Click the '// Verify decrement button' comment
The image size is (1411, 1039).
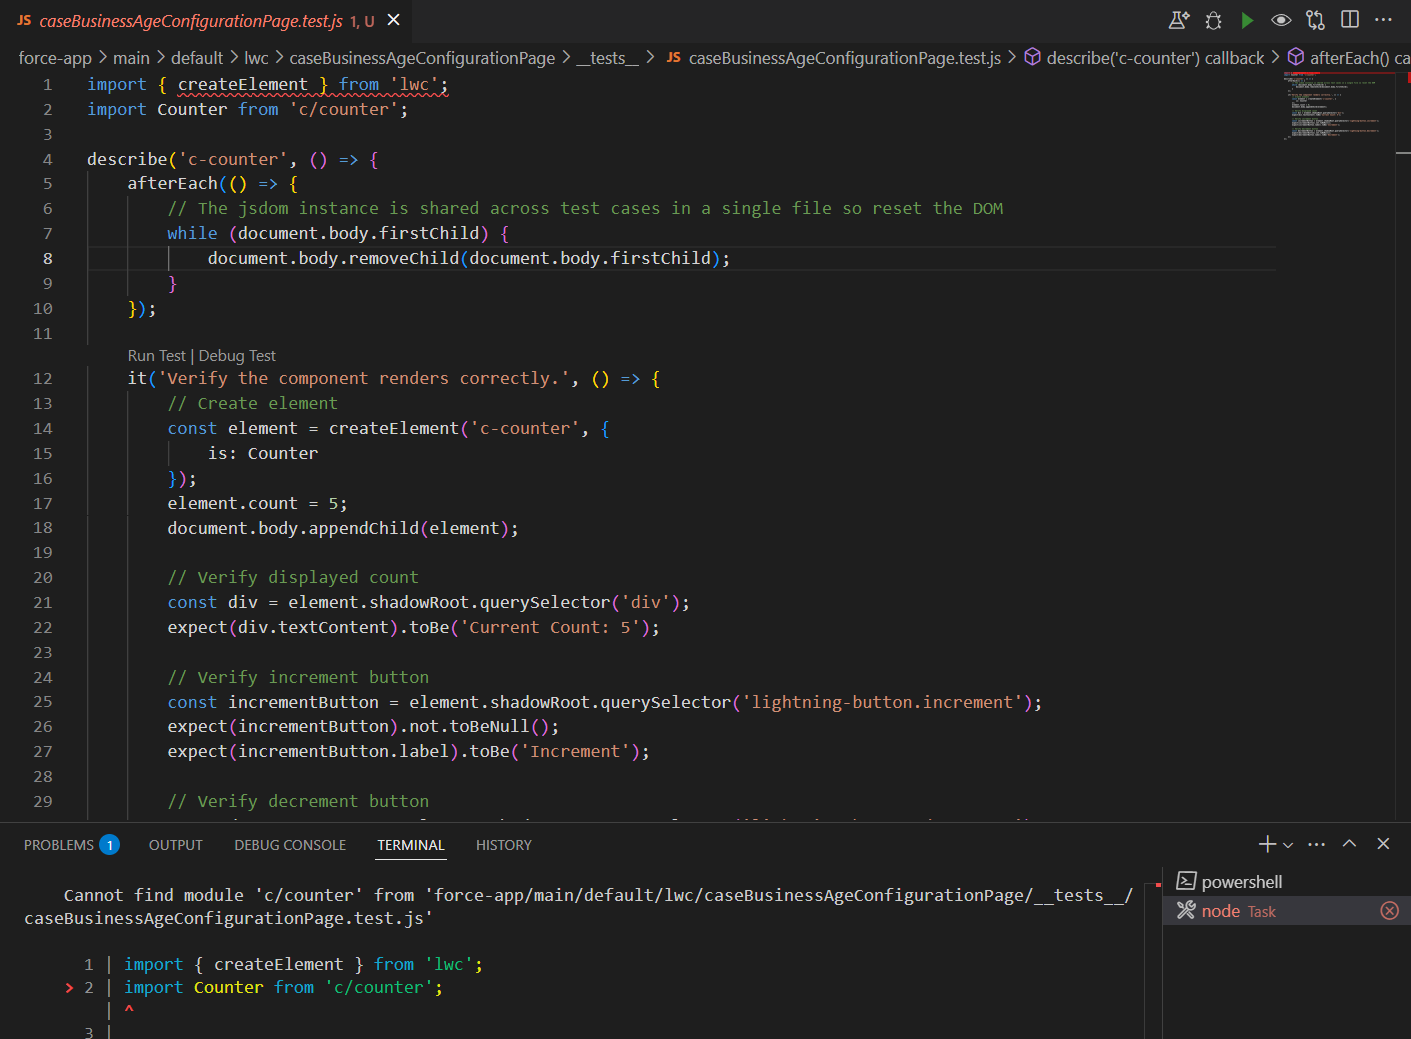tap(298, 801)
